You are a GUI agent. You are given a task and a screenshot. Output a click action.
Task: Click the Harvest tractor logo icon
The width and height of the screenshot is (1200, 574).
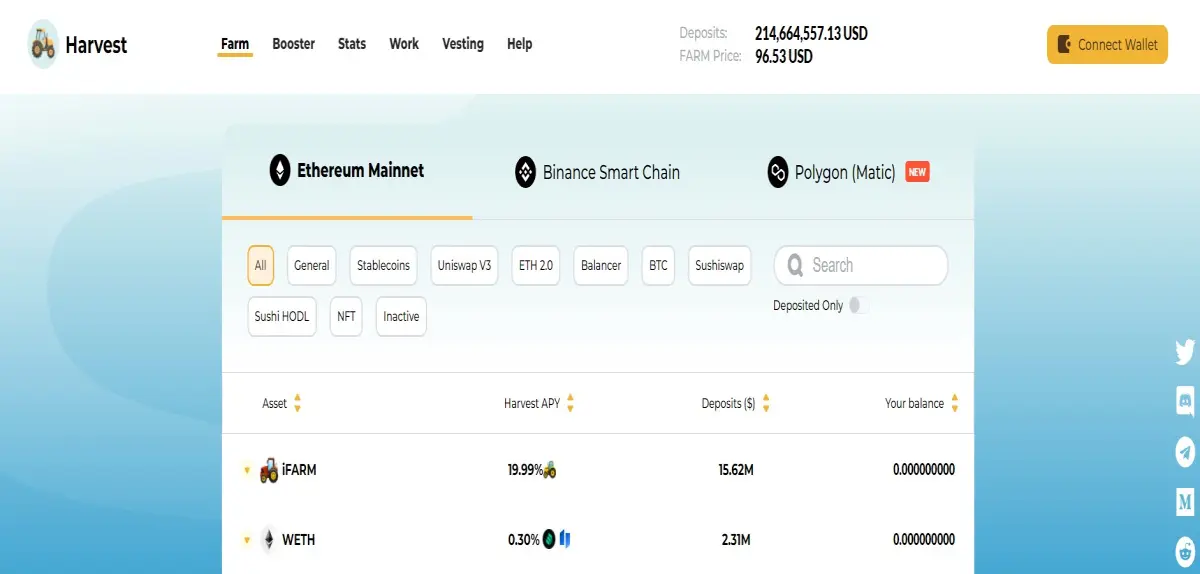coord(43,44)
